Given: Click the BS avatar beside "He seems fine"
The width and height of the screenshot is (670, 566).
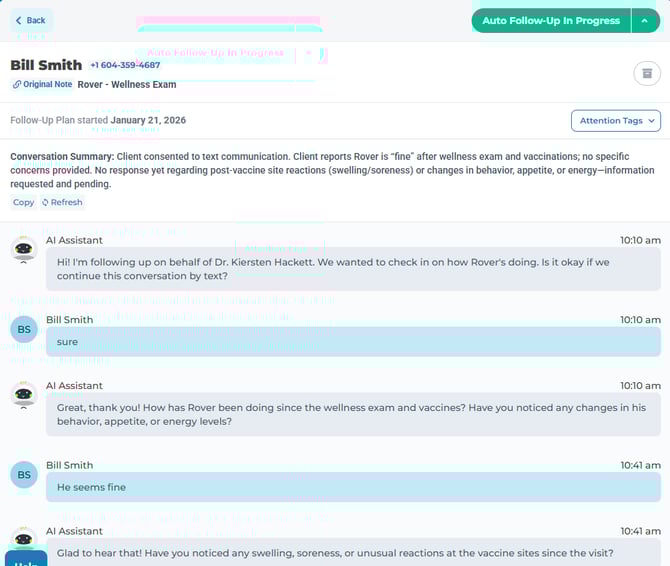Looking at the screenshot, I should 24,475.
